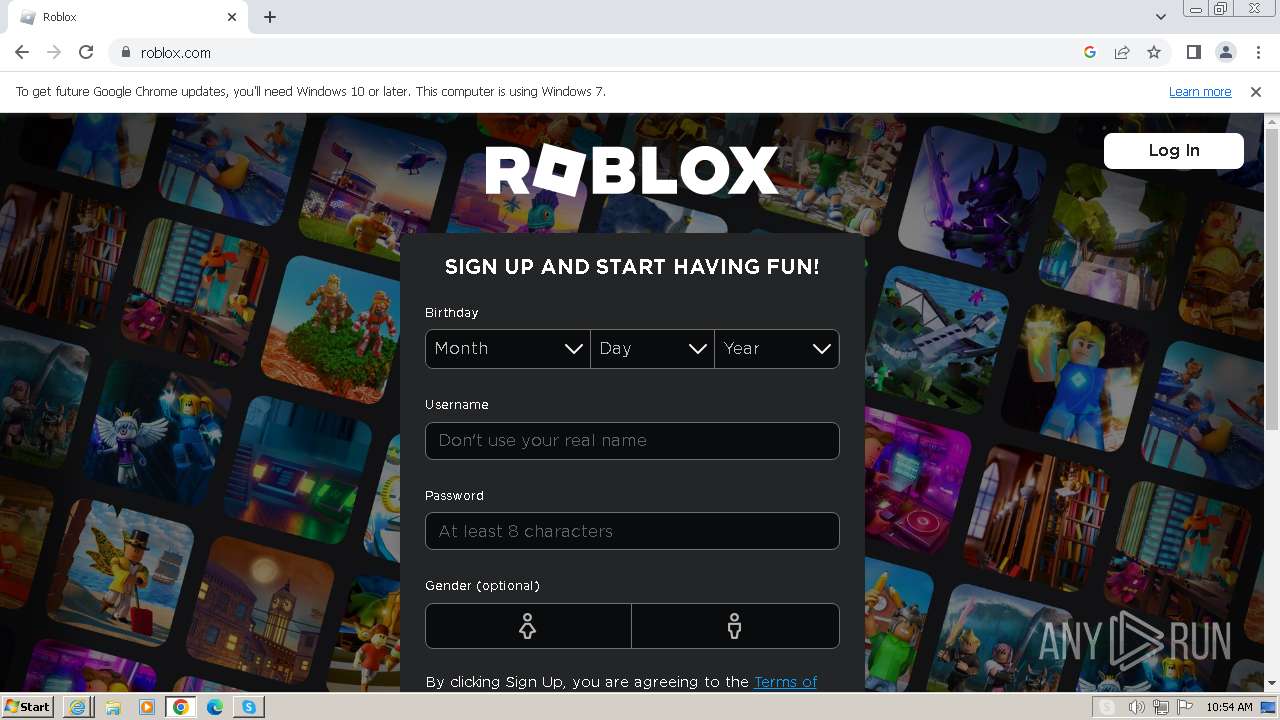This screenshot has width=1280, height=720.
Task: Click the Skype icon in system tray
Action: (x=1107, y=707)
